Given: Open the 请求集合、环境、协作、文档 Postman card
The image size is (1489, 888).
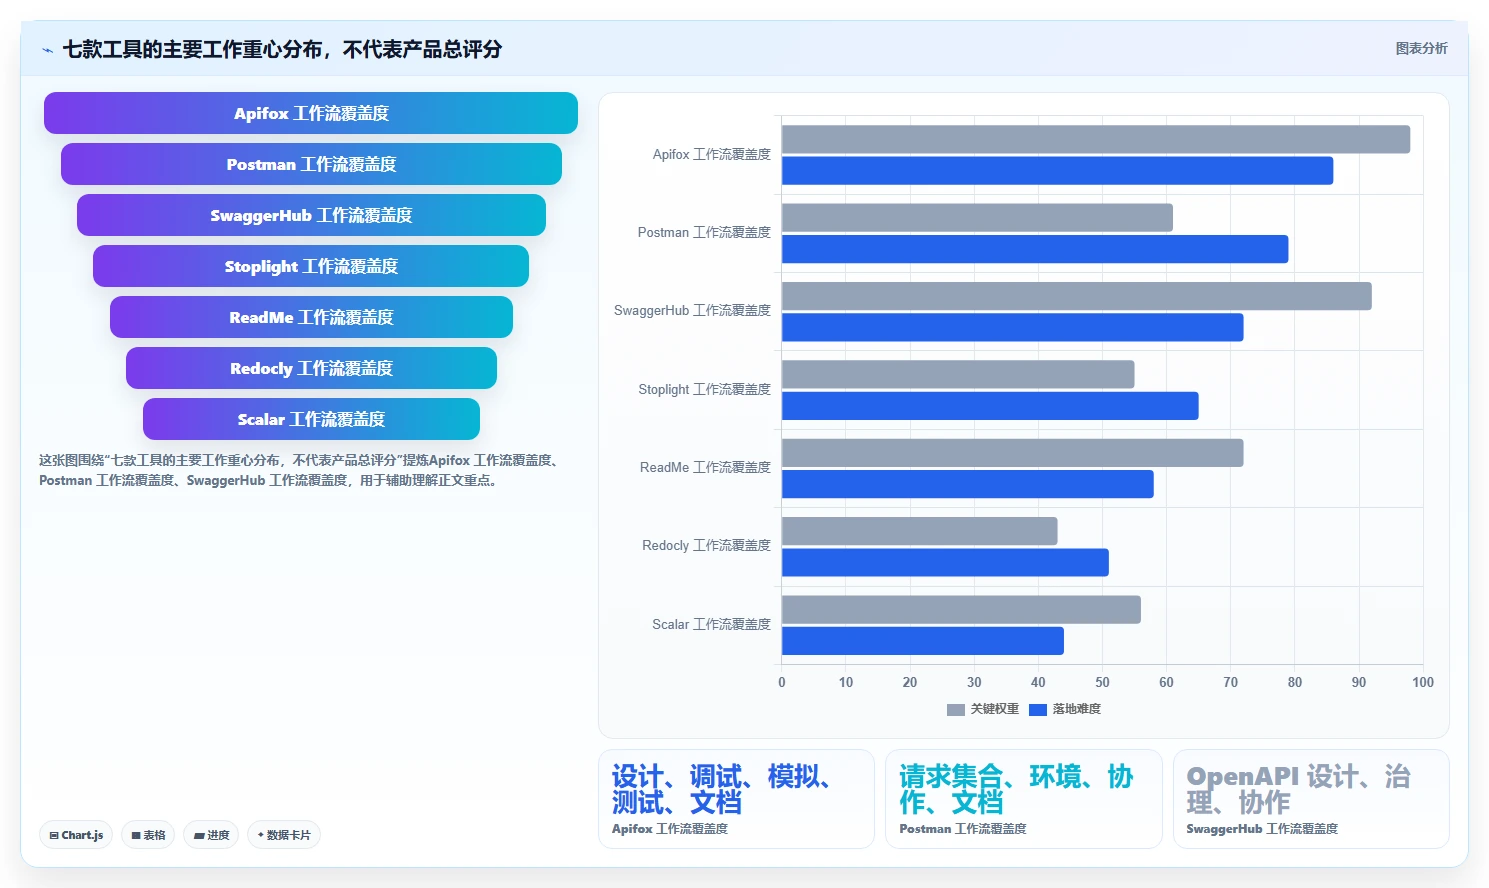Looking at the screenshot, I should (1023, 799).
